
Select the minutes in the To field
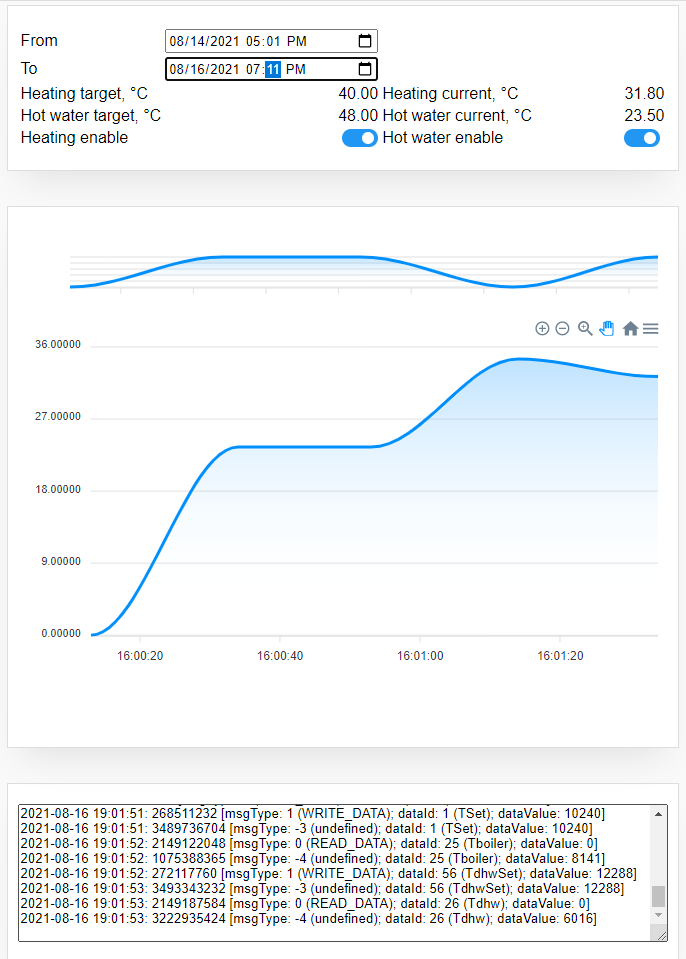click(x=273, y=69)
